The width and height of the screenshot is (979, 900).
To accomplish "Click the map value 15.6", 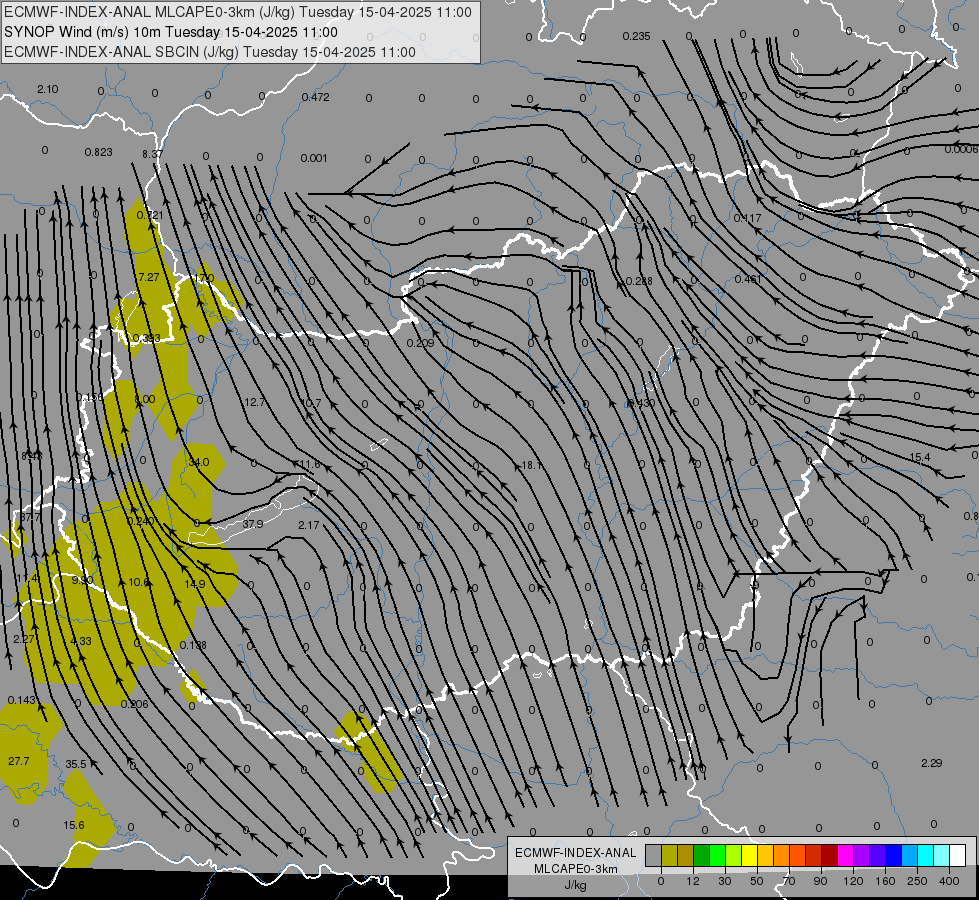I will (x=74, y=825).
